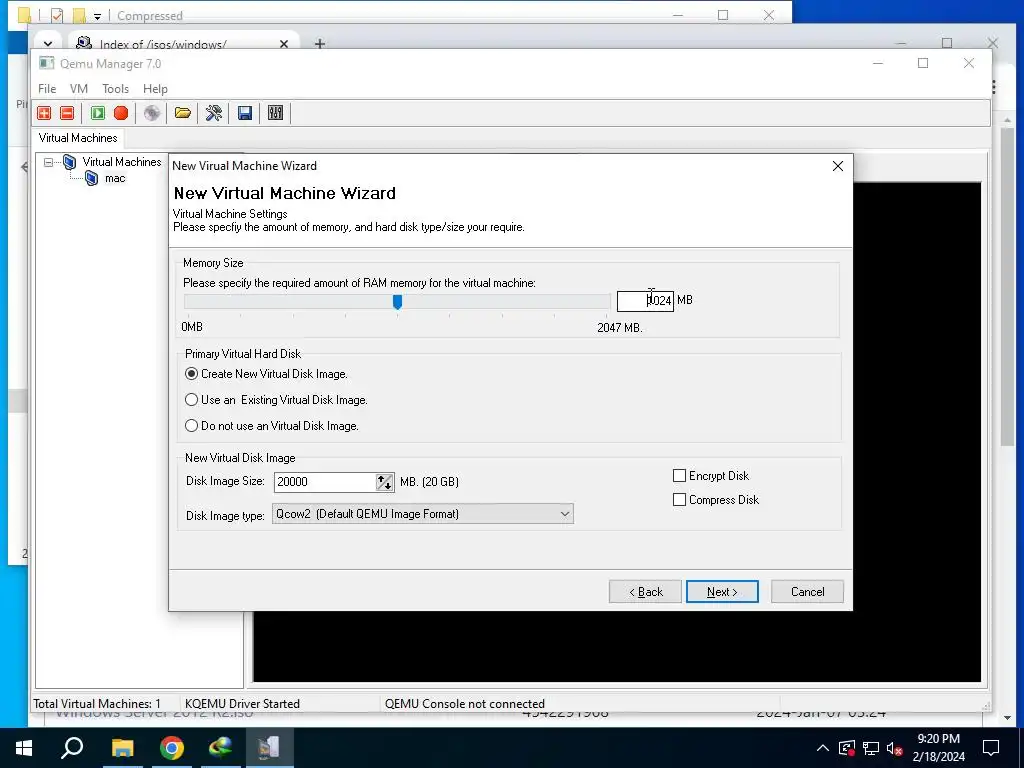The width and height of the screenshot is (1024, 768).
Task: Click 'QEMU Console not connected' status text
Action: pos(464,703)
